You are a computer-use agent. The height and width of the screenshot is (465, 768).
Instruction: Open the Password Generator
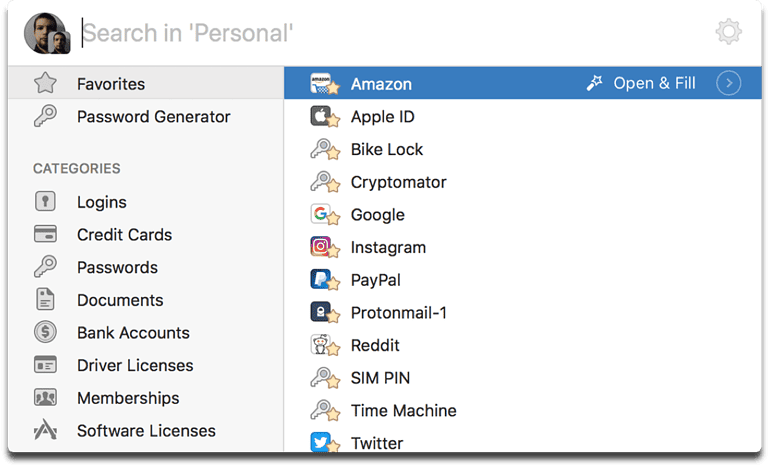153,117
